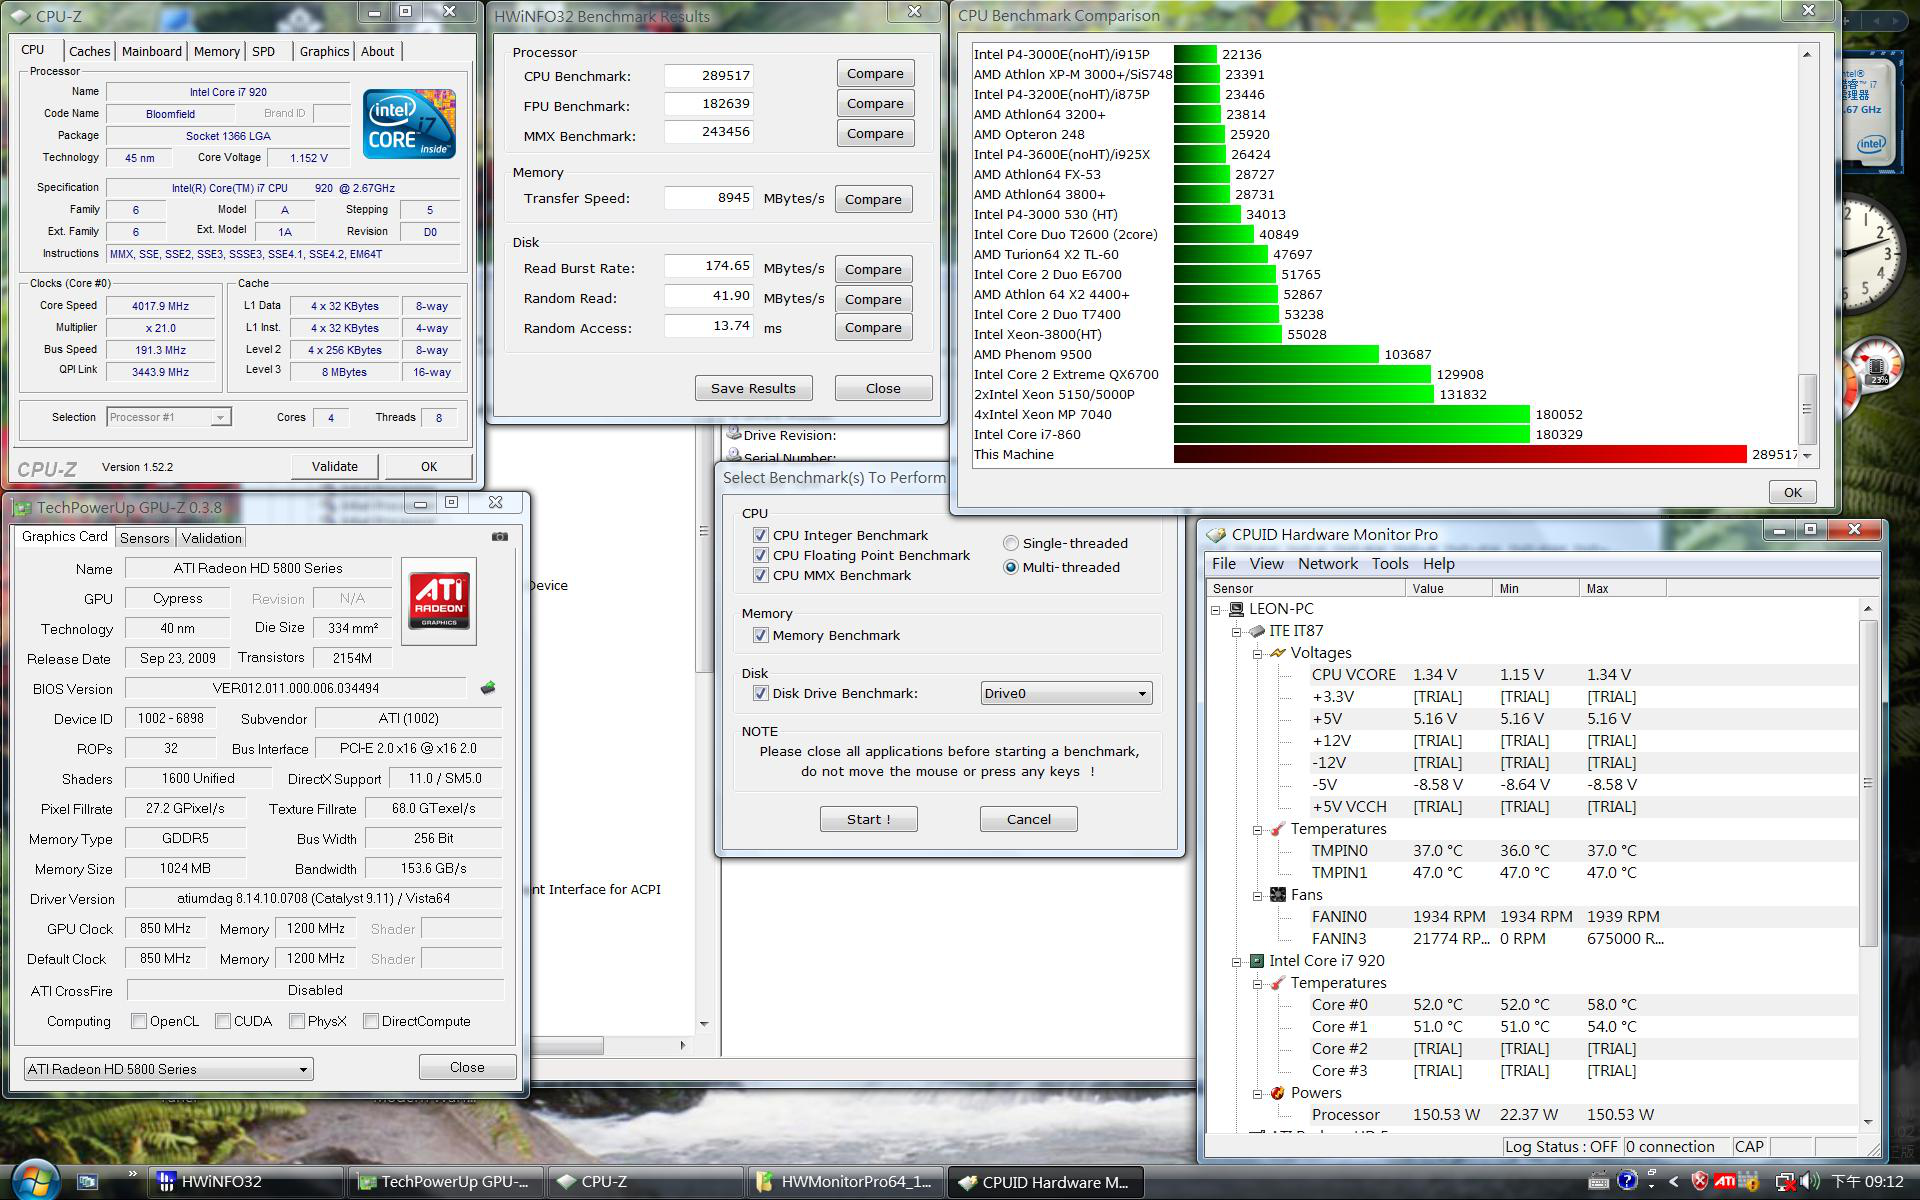Select the Single-threaded radio button

click(1011, 543)
